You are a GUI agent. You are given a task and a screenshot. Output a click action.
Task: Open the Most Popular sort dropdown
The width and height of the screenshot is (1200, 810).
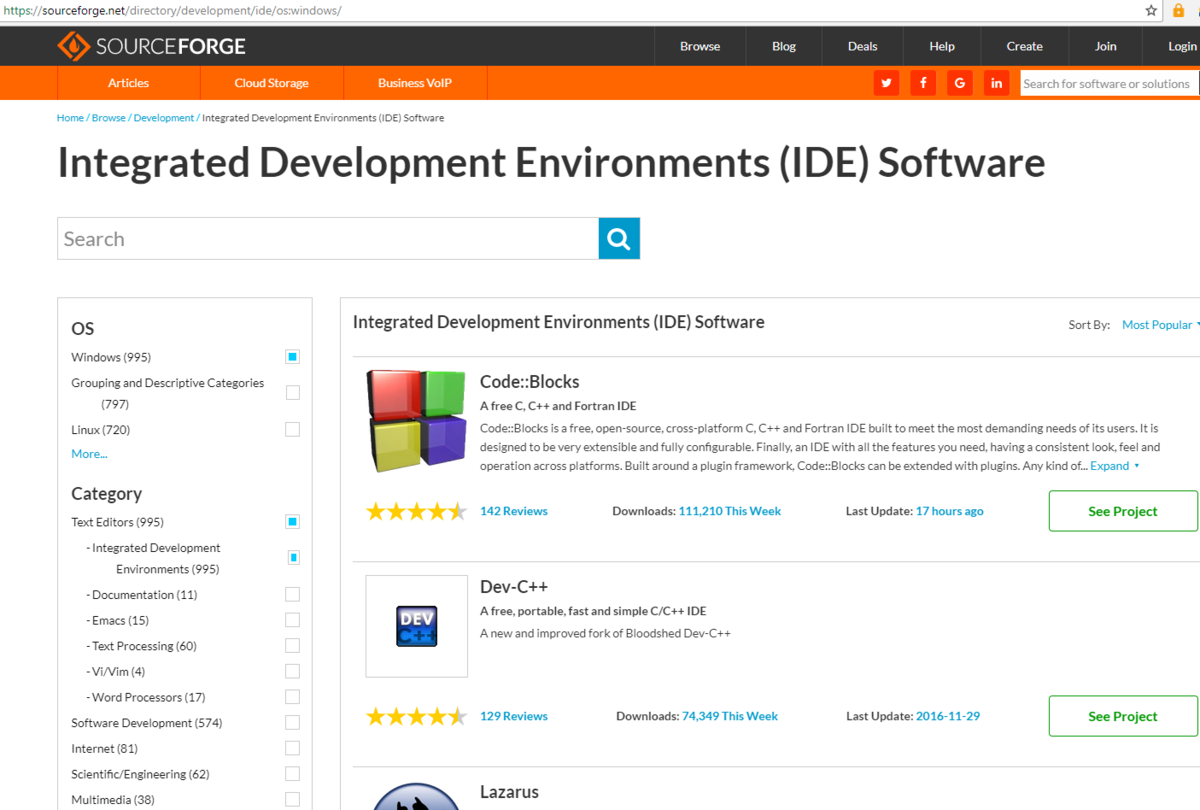tap(1160, 325)
